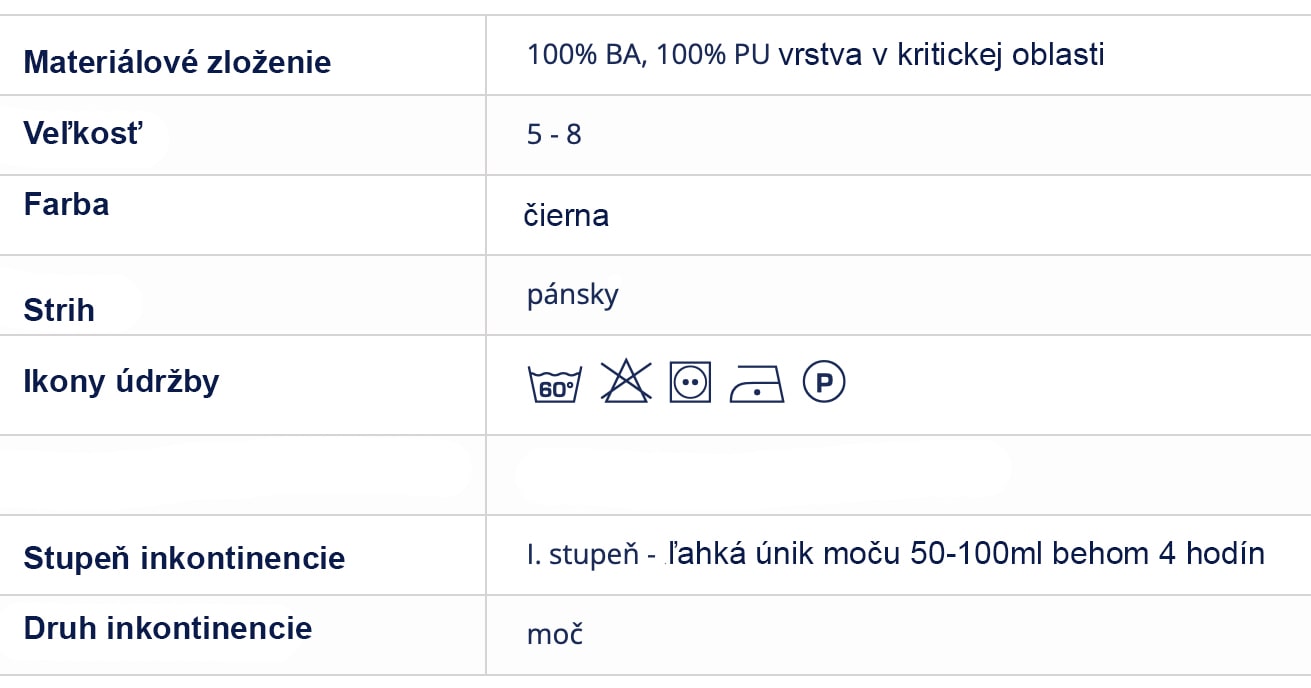Click the Strih label
The height and width of the screenshot is (688, 1311).
point(59,310)
